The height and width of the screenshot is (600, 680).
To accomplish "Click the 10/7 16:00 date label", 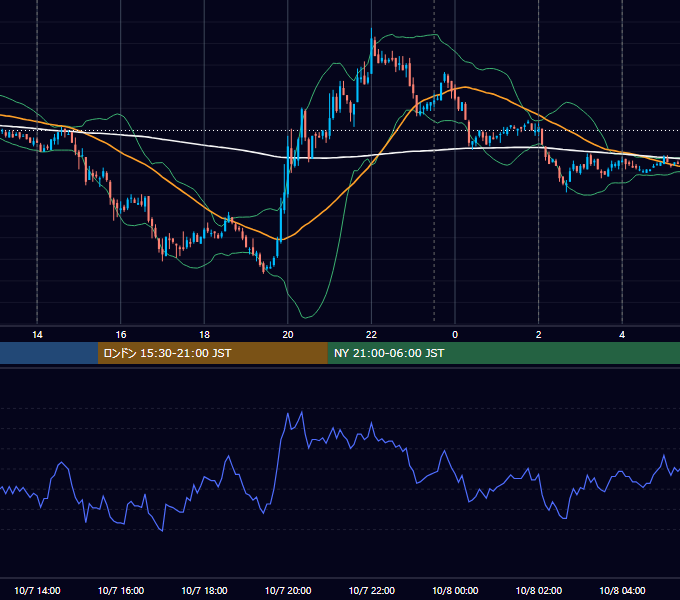I will pos(121,590).
